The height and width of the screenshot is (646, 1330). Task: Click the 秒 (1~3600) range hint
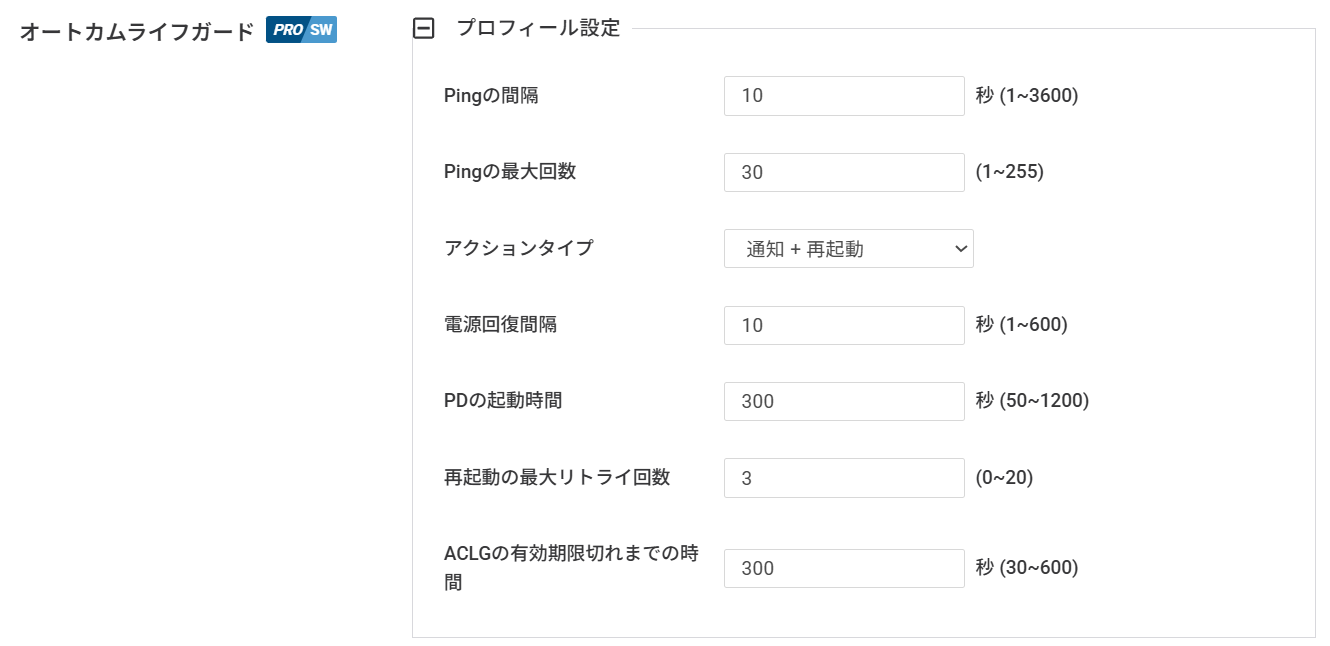(1026, 96)
